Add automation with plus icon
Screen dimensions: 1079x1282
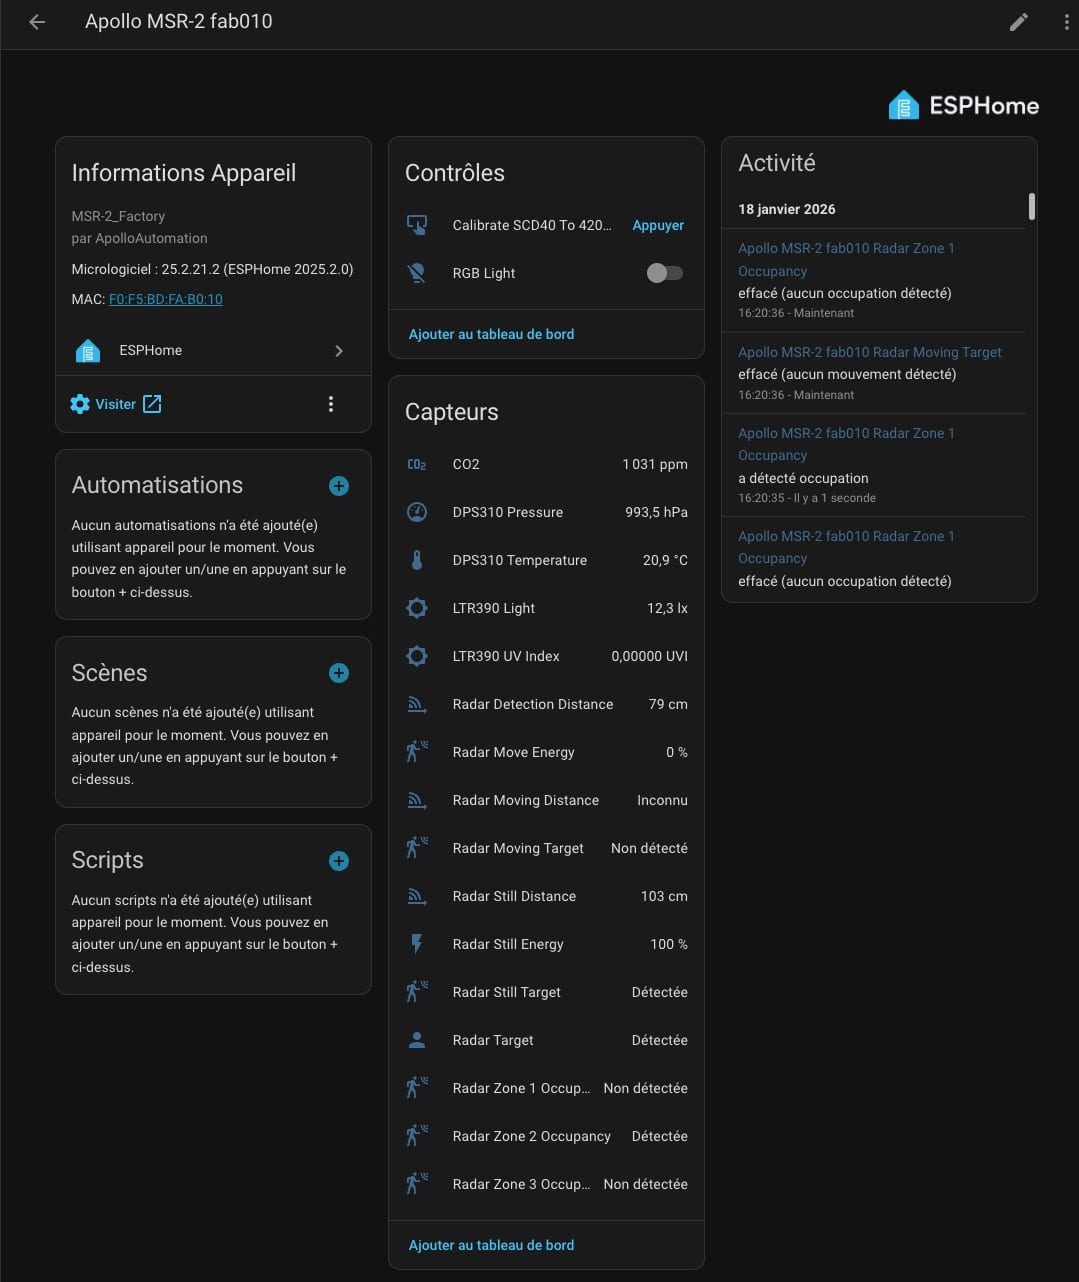pos(339,486)
